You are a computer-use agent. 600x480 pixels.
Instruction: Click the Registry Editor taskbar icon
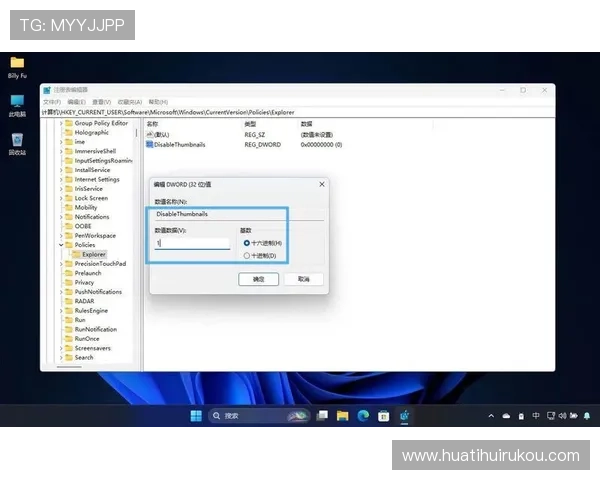[404, 415]
